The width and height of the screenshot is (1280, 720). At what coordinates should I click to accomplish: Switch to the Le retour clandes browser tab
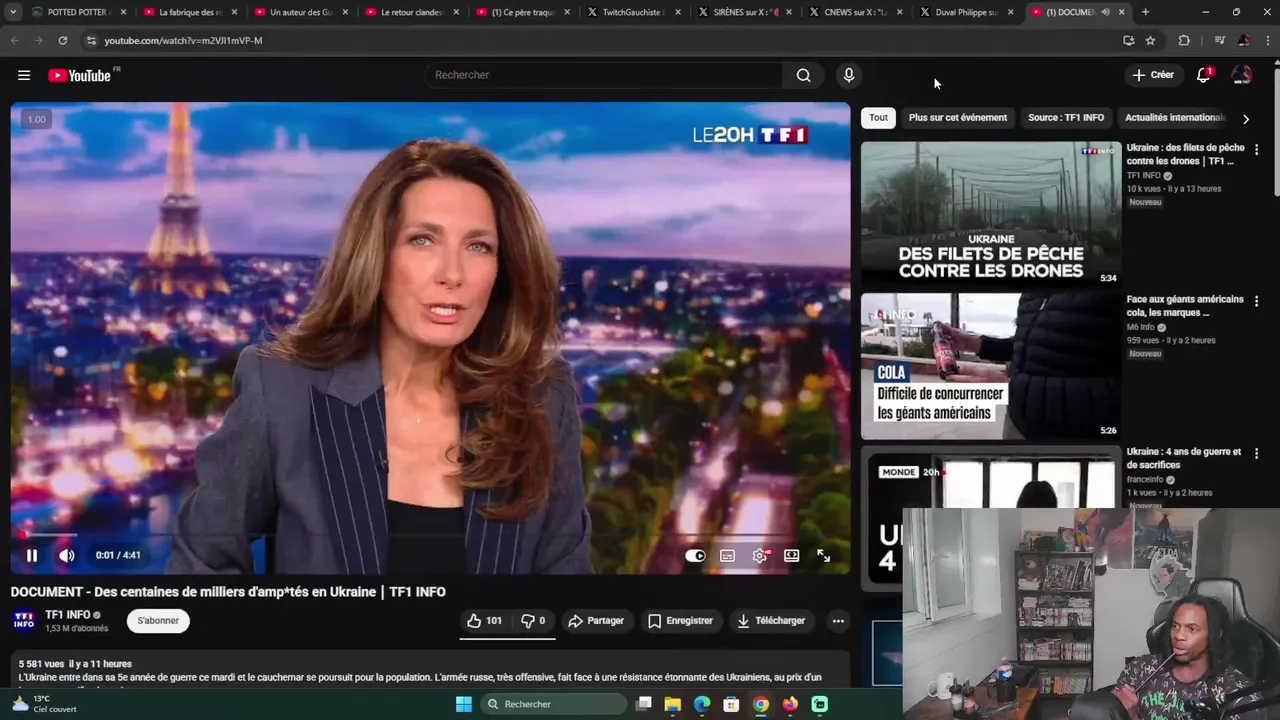point(412,12)
